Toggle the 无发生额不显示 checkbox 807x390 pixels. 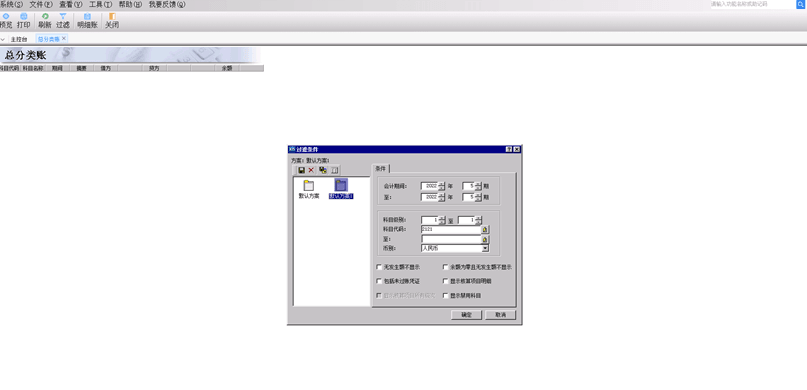(379, 267)
